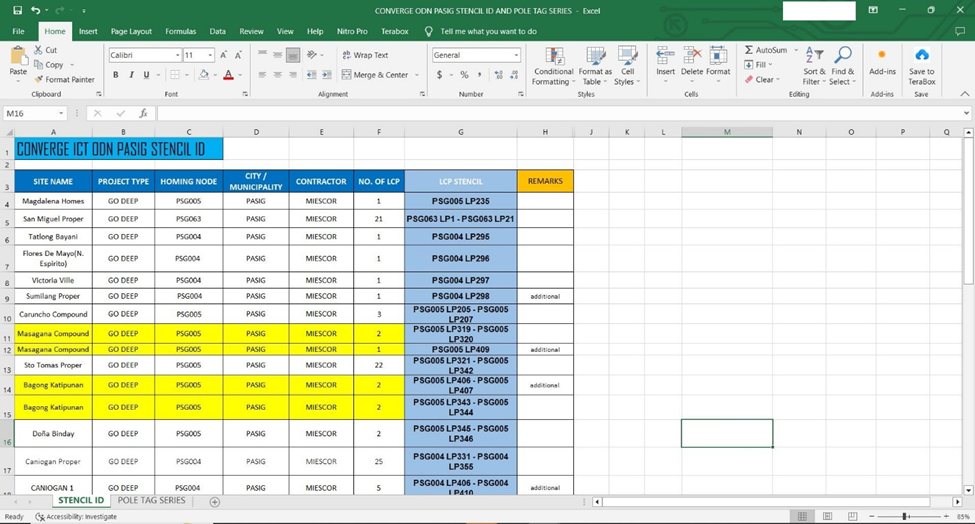Apply accounting dollar number format

tap(440, 75)
